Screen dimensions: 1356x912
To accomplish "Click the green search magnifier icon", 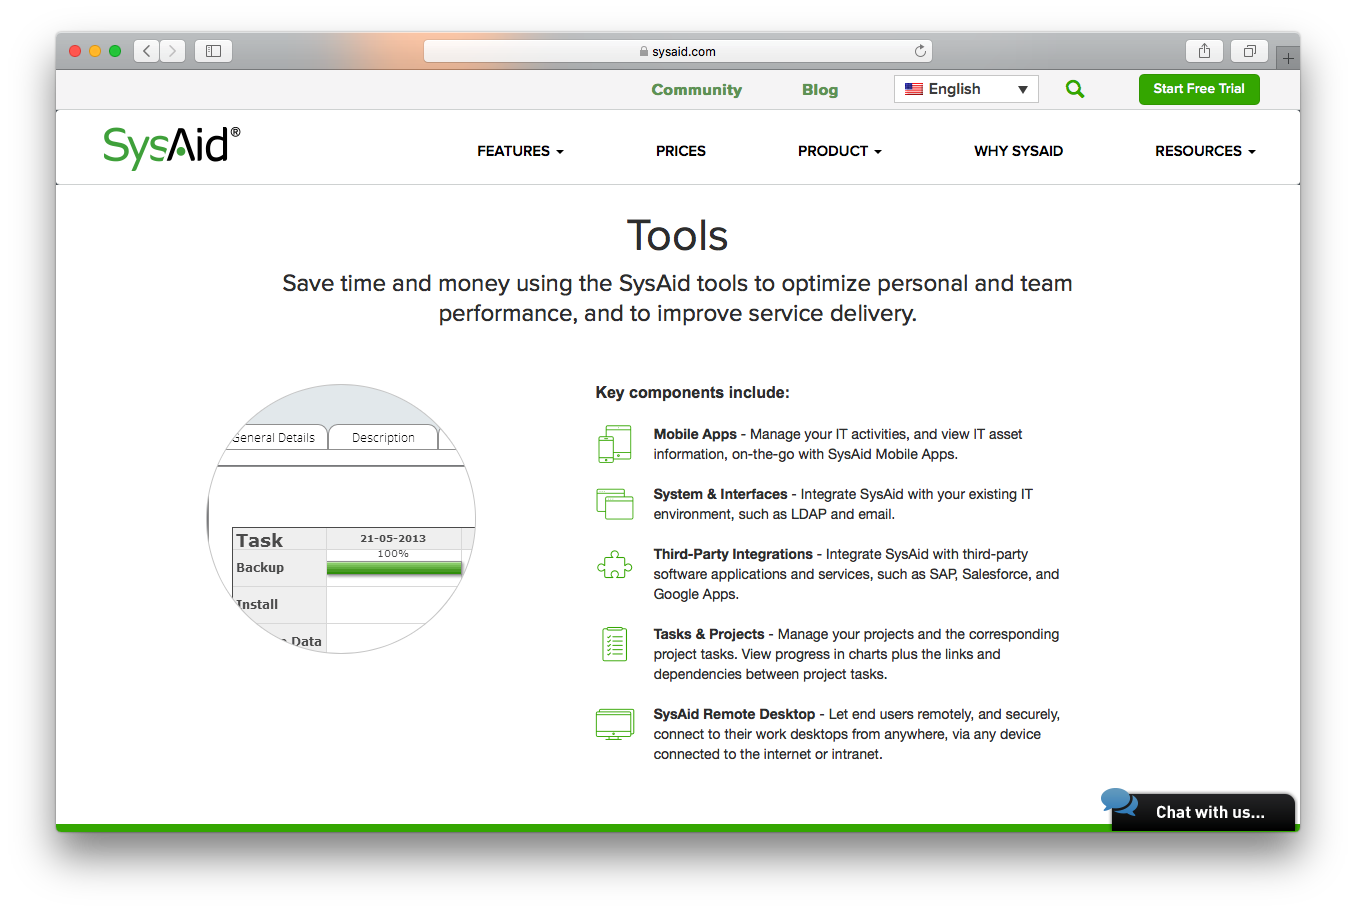I will pos(1075,89).
